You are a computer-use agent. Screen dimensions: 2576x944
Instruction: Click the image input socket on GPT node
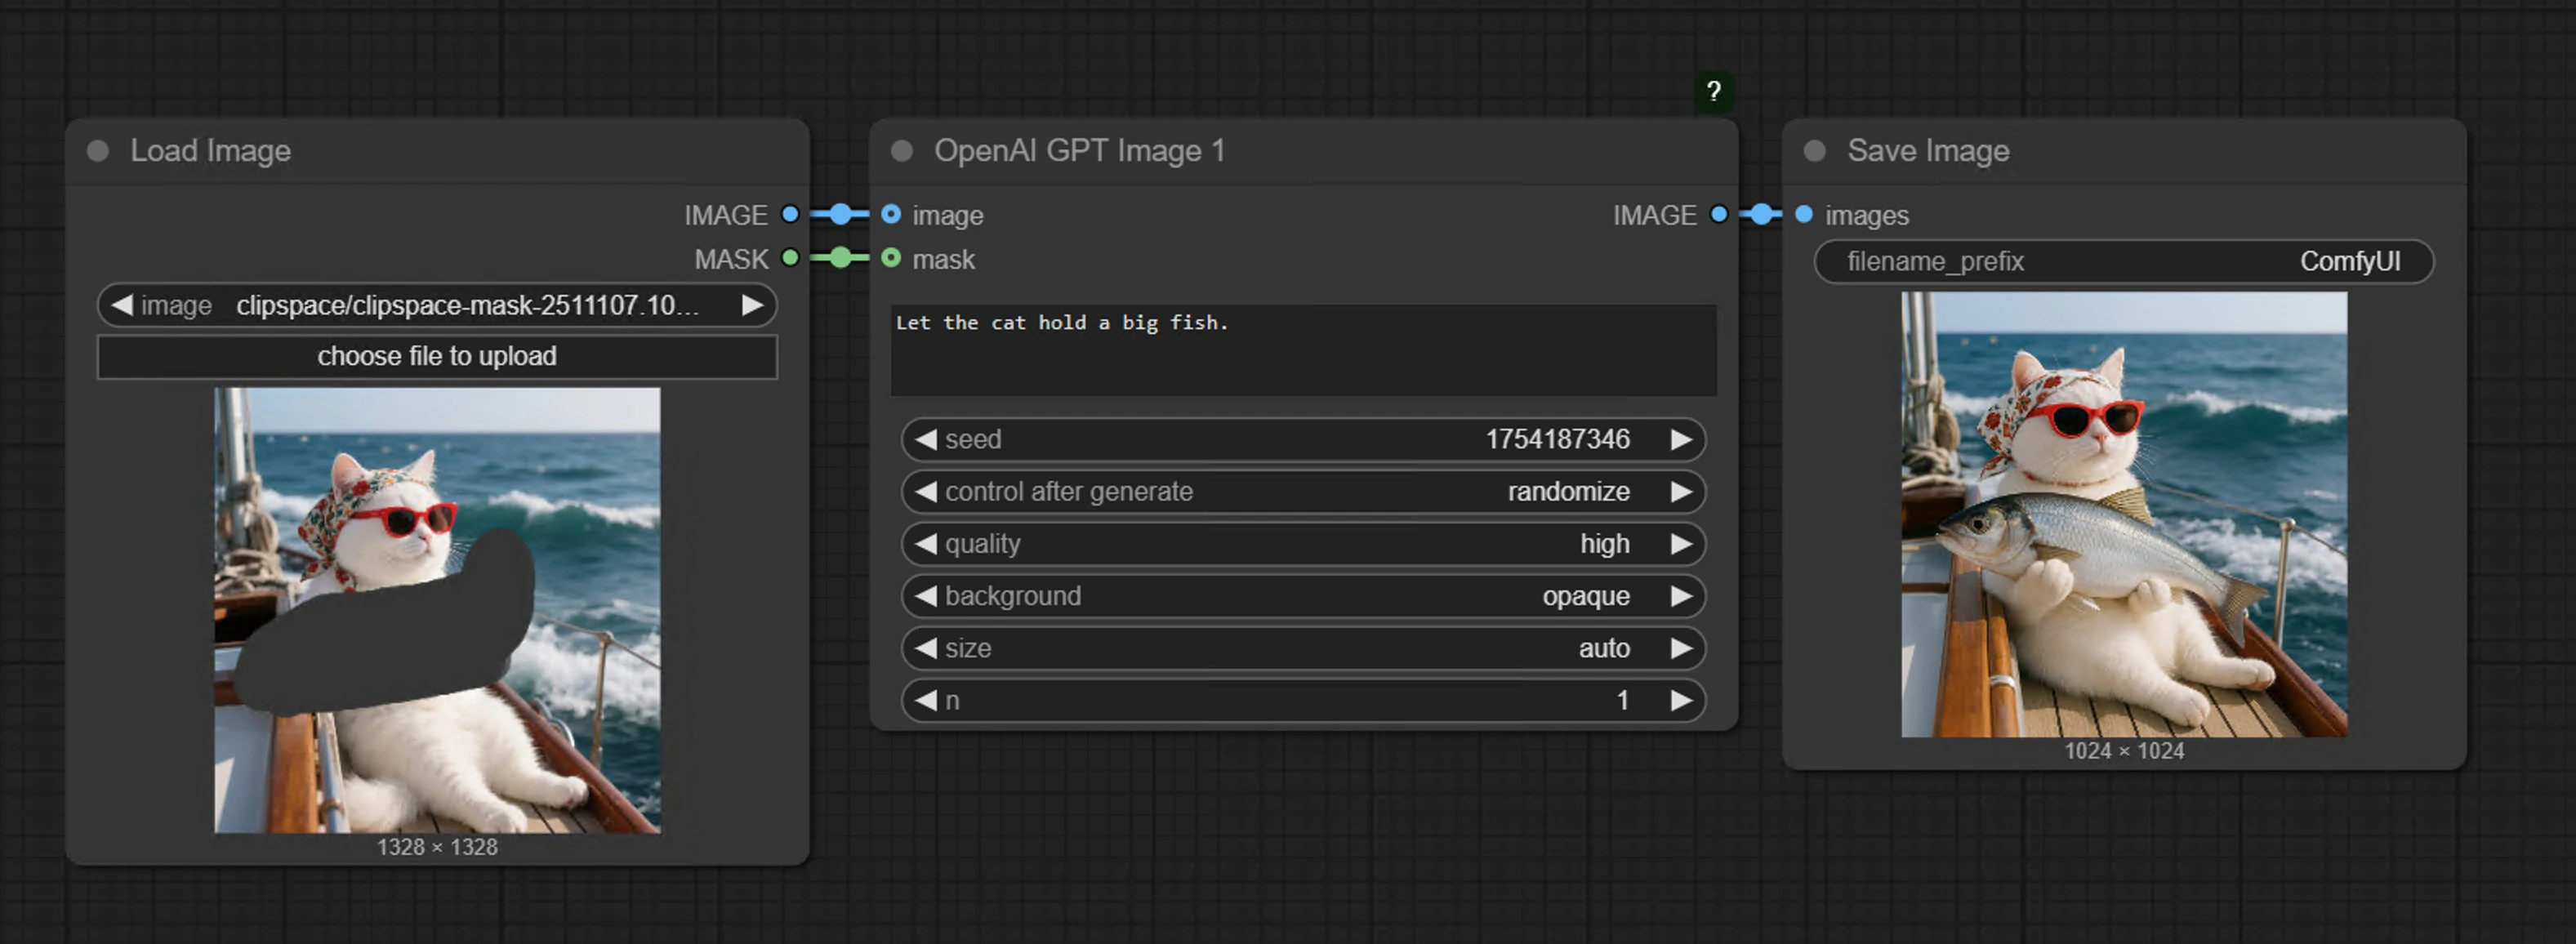890,214
